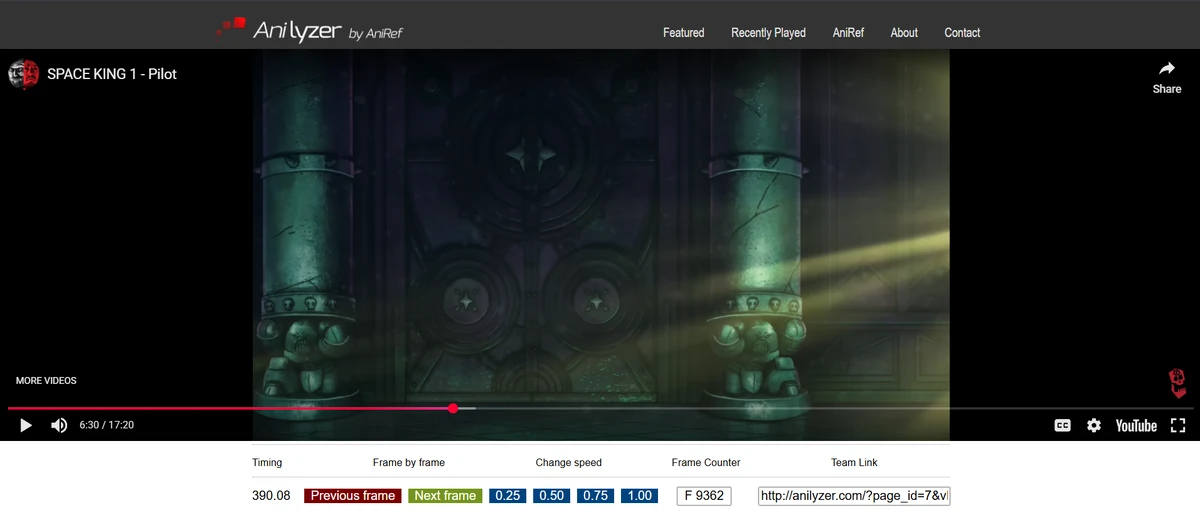Image resolution: width=1200 pixels, height=515 pixels.
Task: Click the Frame by frame label
Action: 408,463
